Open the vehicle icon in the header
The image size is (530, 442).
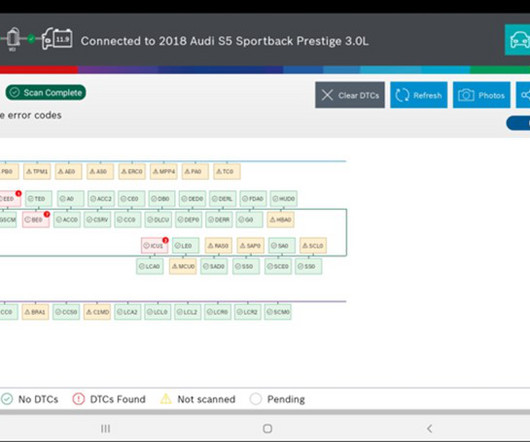(x=518, y=40)
